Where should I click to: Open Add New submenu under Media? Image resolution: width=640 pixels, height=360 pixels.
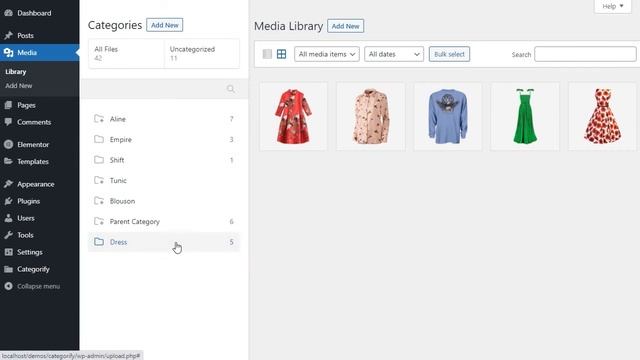[19, 86]
